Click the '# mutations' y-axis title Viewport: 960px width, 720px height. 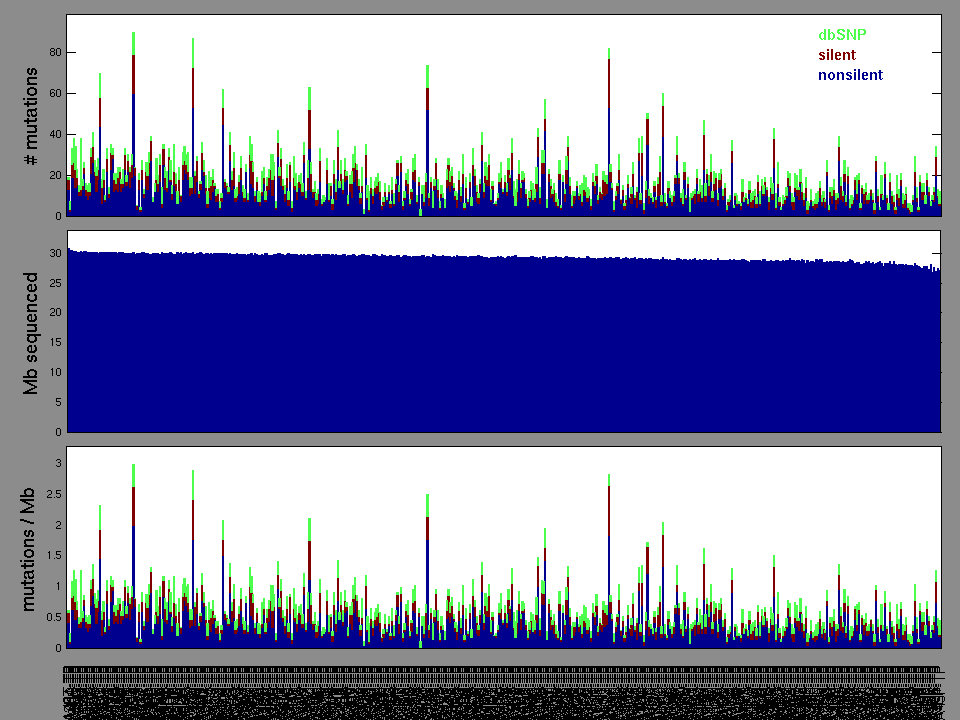coord(31,117)
